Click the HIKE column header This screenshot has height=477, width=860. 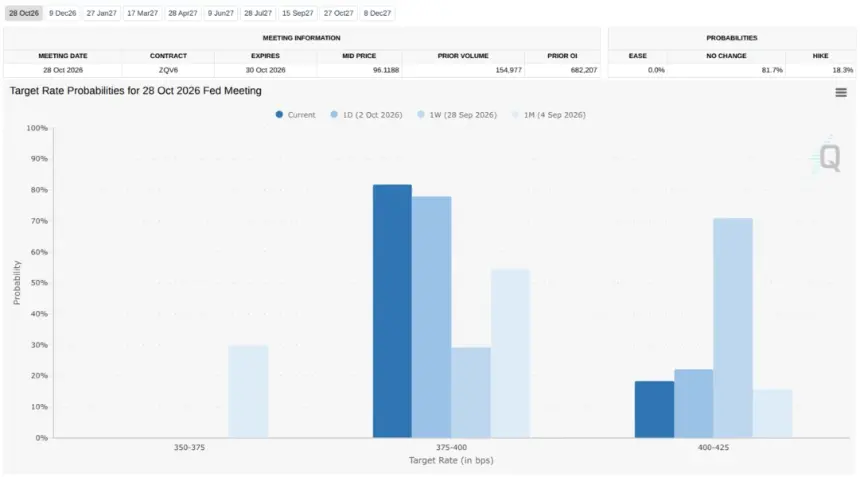point(821,56)
